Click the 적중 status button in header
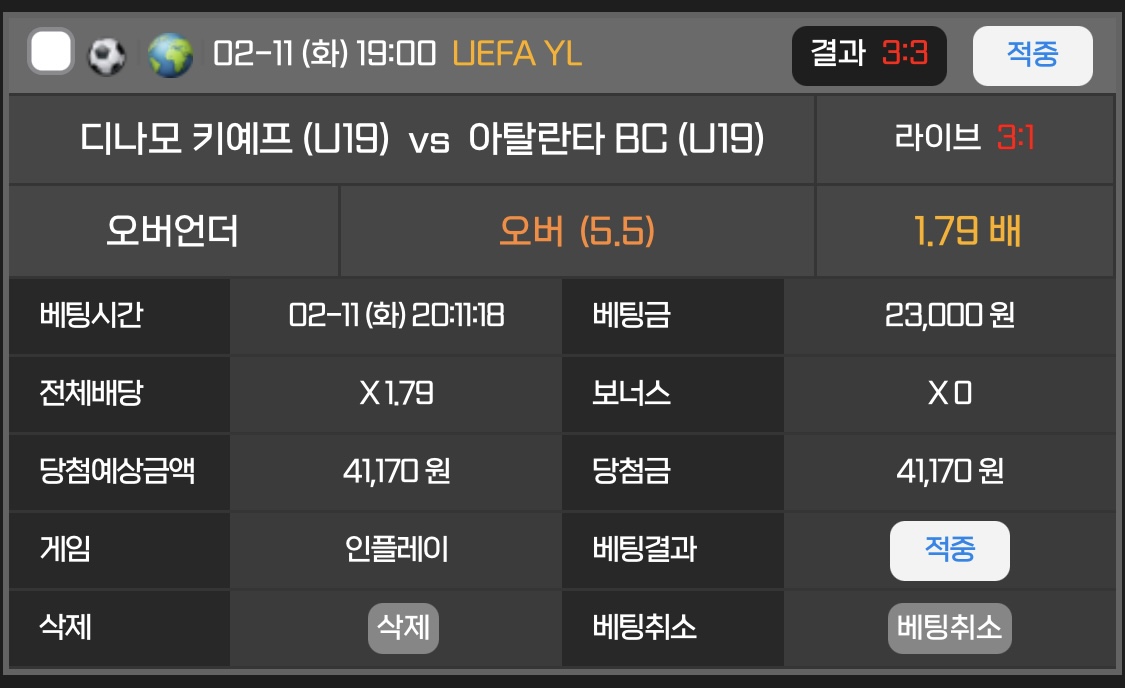1125x688 pixels. [x=1032, y=55]
